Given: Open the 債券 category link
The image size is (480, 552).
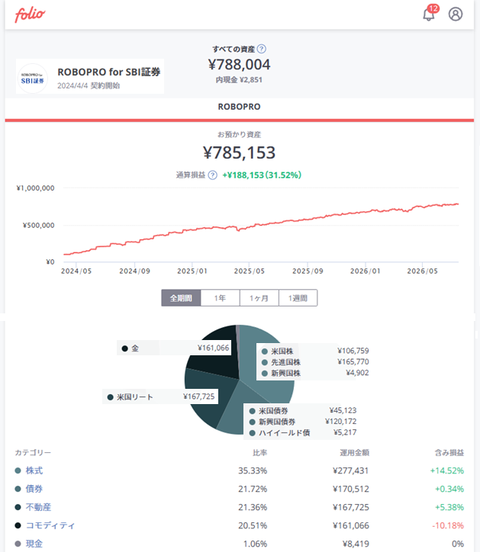Looking at the screenshot, I should click(x=34, y=489).
